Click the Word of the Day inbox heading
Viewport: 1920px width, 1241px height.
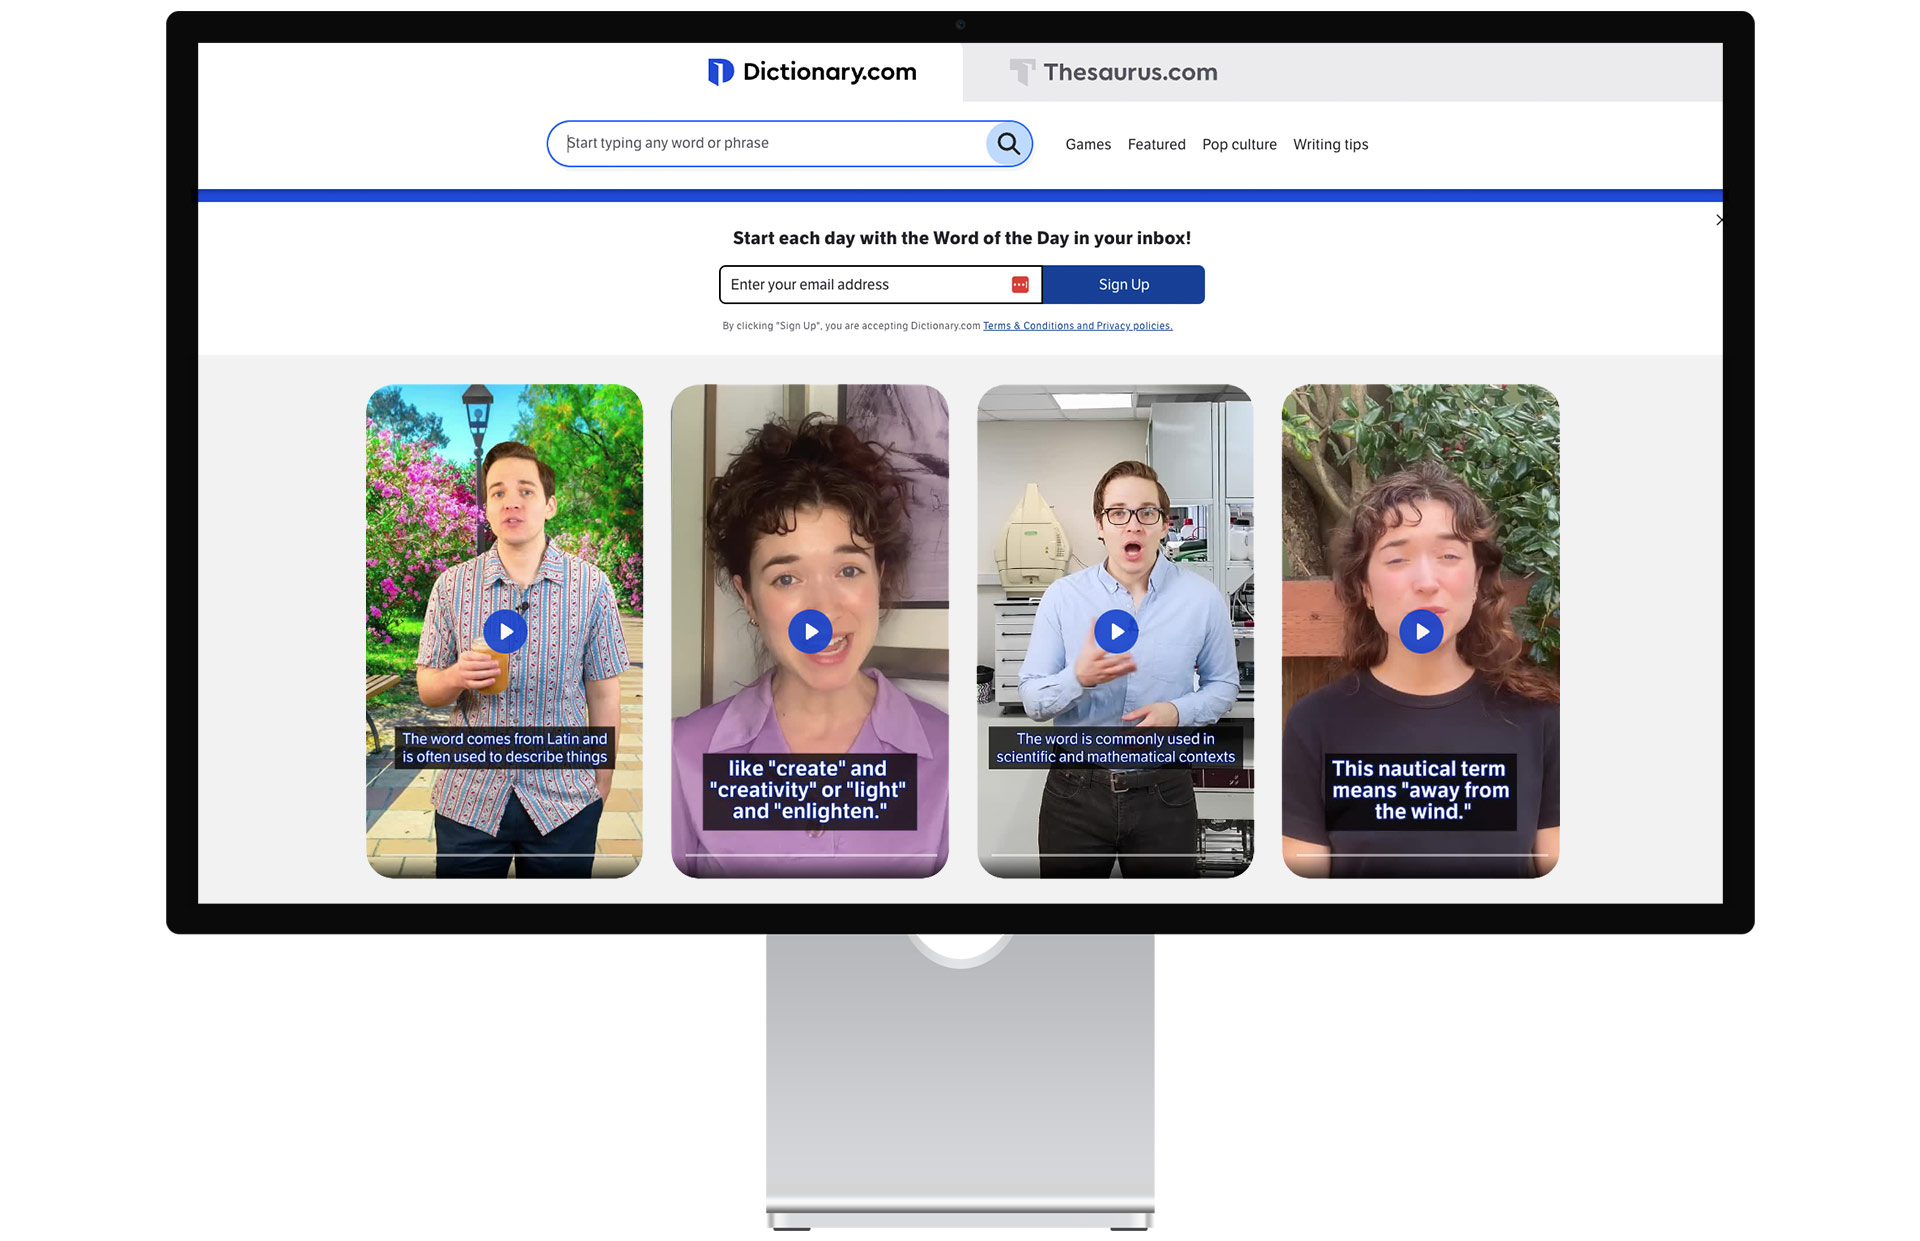coord(962,239)
